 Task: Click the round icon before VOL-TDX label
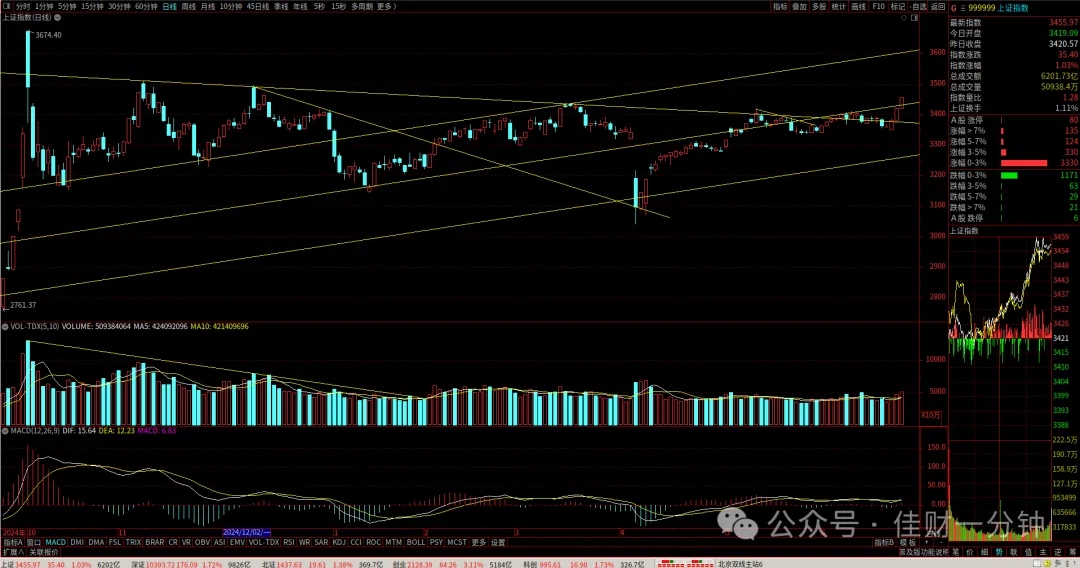(x=5, y=326)
